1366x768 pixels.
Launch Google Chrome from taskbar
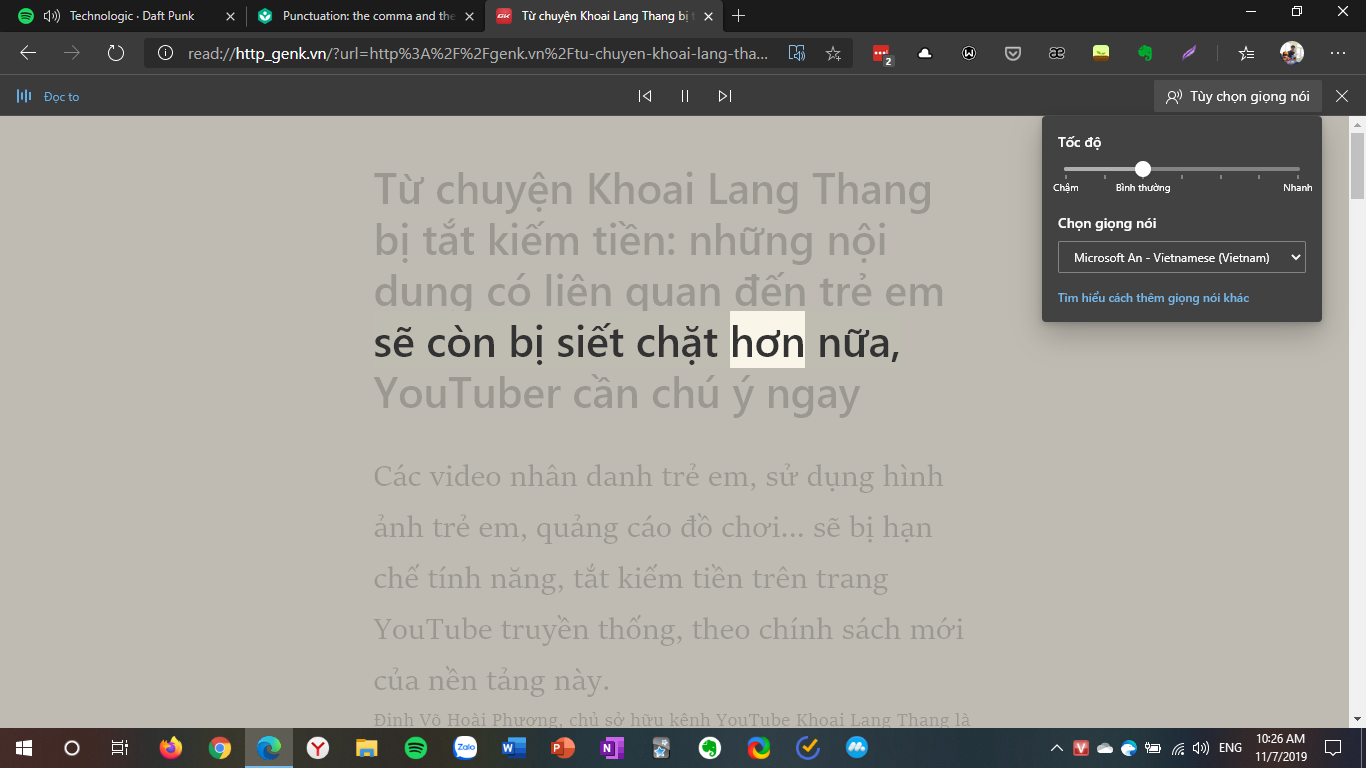point(220,748)
